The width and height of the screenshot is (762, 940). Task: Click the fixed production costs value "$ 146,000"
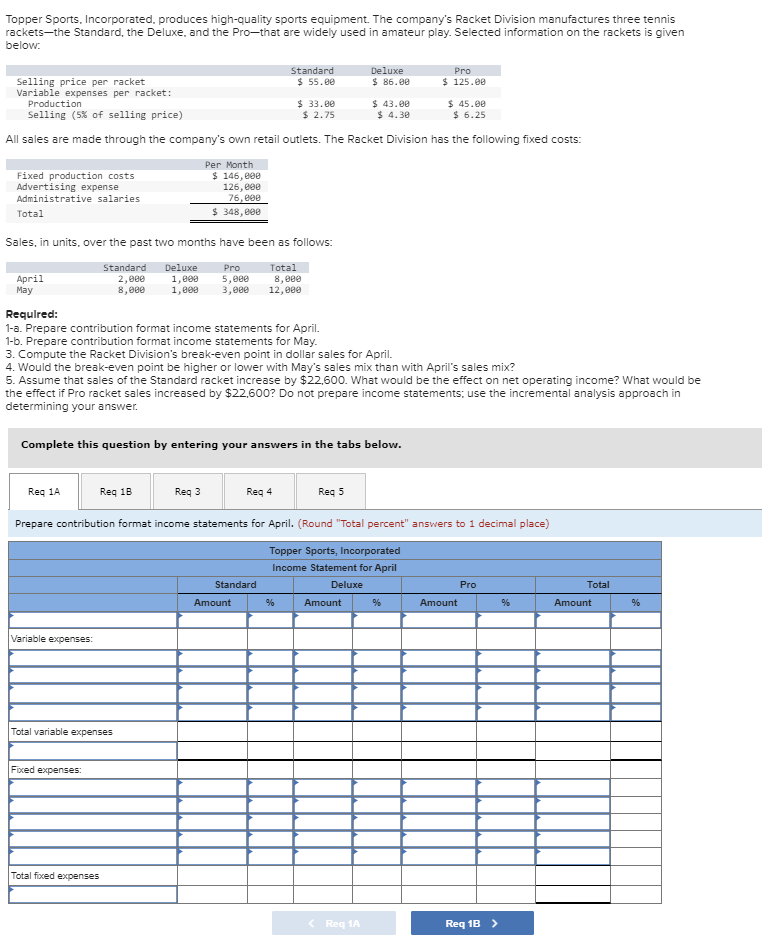coord(236,176)
